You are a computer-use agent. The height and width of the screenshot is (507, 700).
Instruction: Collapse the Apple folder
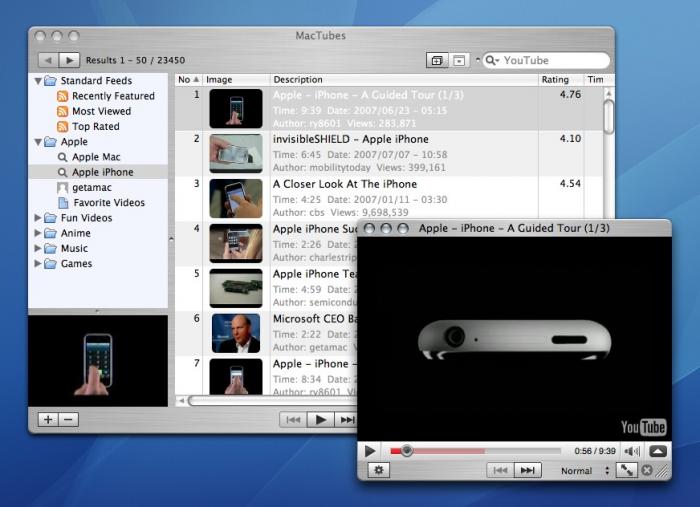[38, 142]
